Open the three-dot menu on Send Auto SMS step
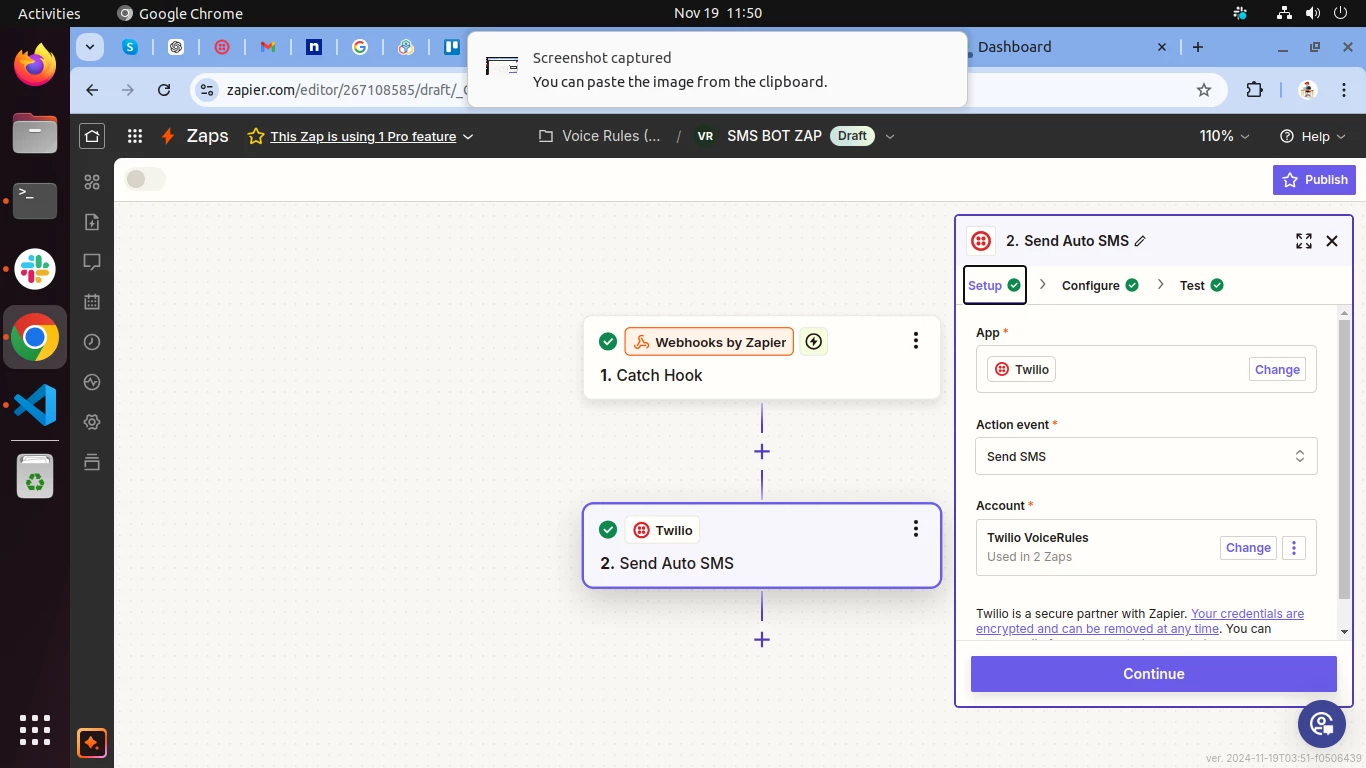 [x=915, y=529]
